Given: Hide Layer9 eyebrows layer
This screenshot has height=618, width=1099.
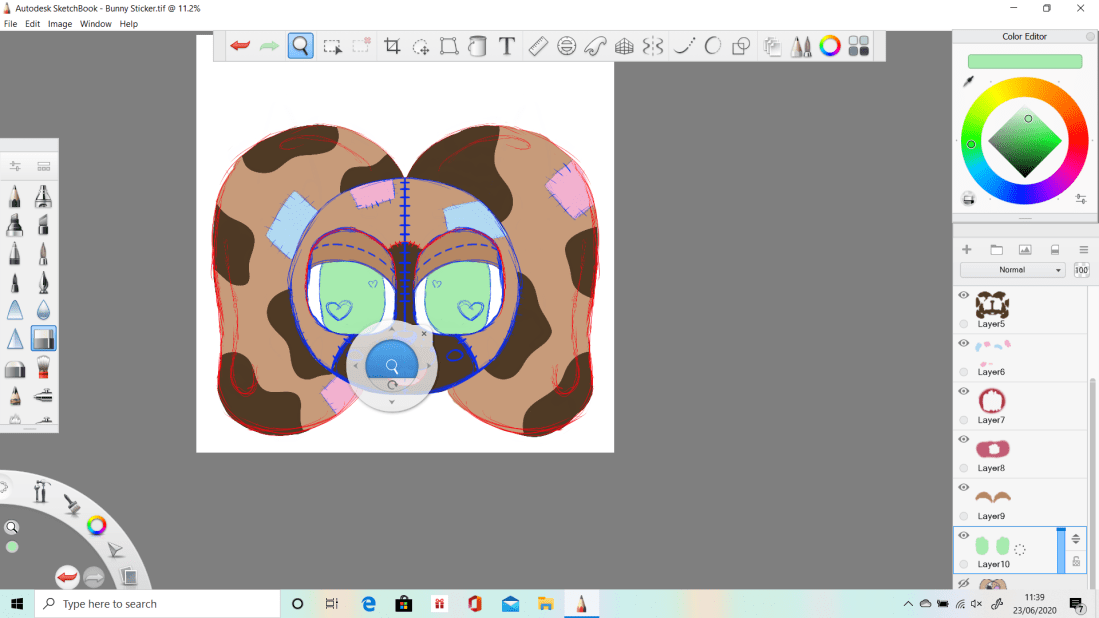Looking at the screenshot, I should point(964,488).
